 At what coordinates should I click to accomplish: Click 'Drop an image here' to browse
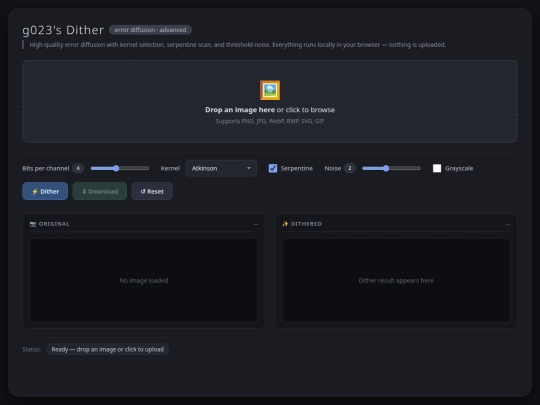[240, 110]
